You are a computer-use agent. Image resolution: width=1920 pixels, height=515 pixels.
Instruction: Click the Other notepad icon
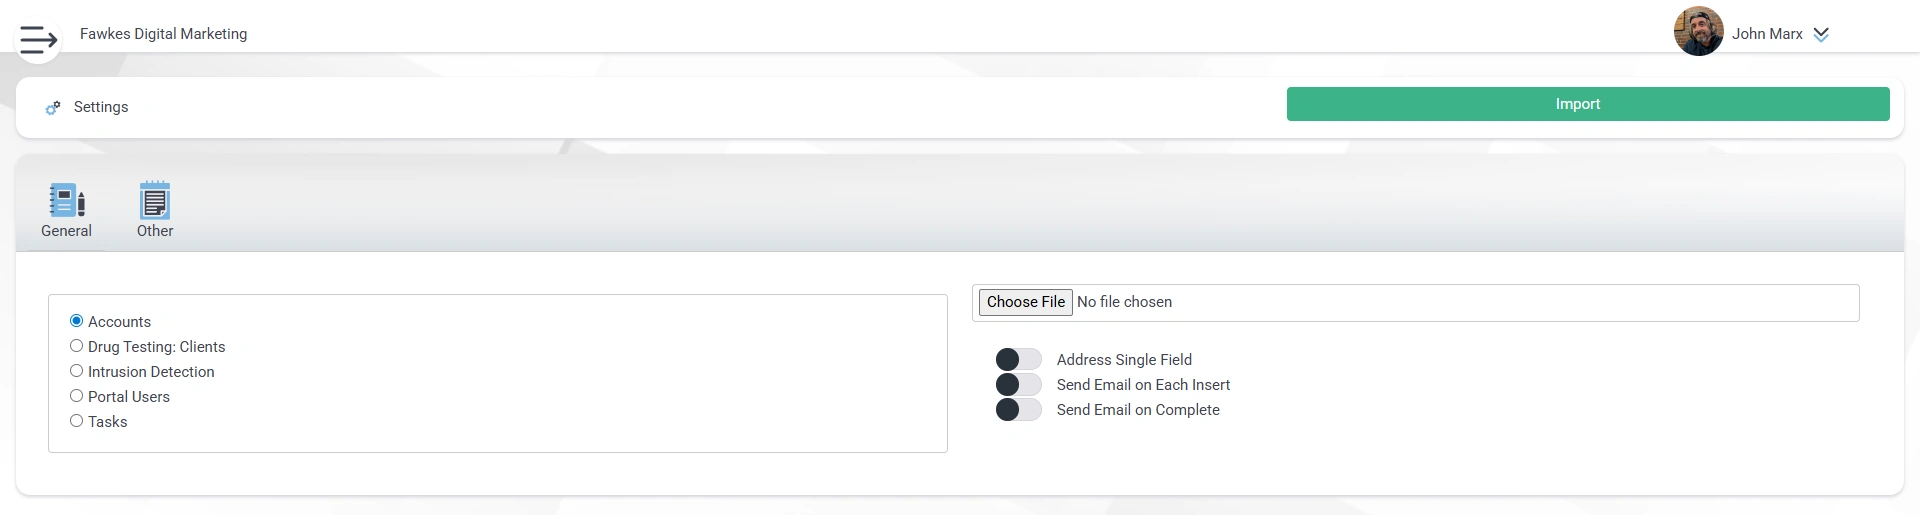tap(155, 200)
